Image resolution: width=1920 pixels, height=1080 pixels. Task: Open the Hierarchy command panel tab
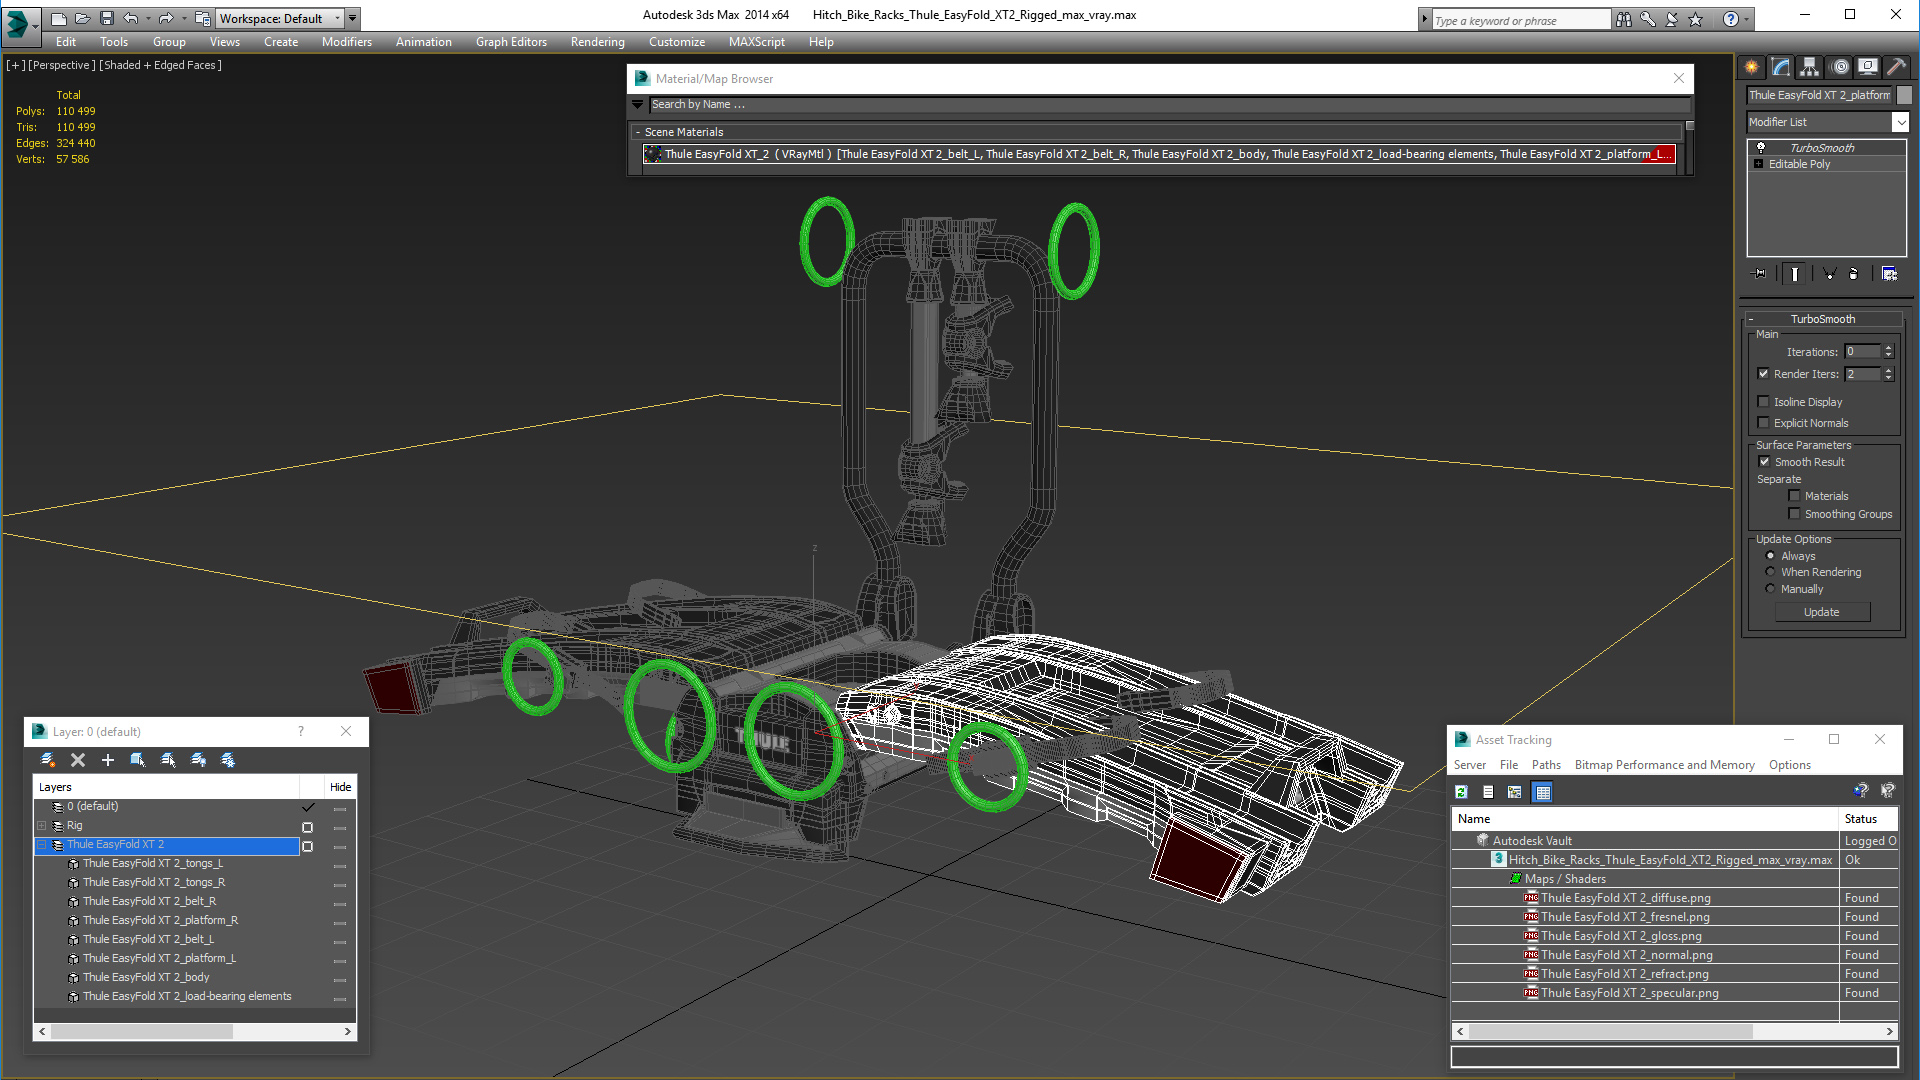click(x=1809, y=67)
